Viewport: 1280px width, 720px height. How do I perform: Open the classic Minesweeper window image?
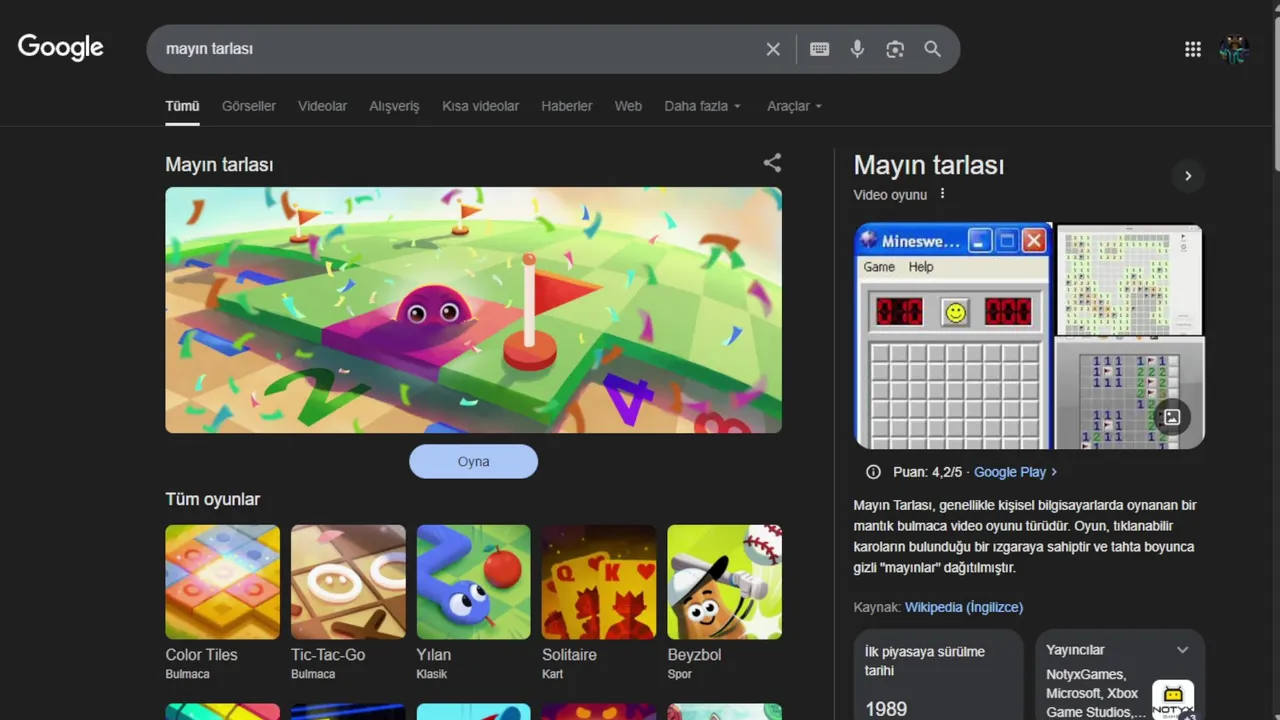click(953, 336)
